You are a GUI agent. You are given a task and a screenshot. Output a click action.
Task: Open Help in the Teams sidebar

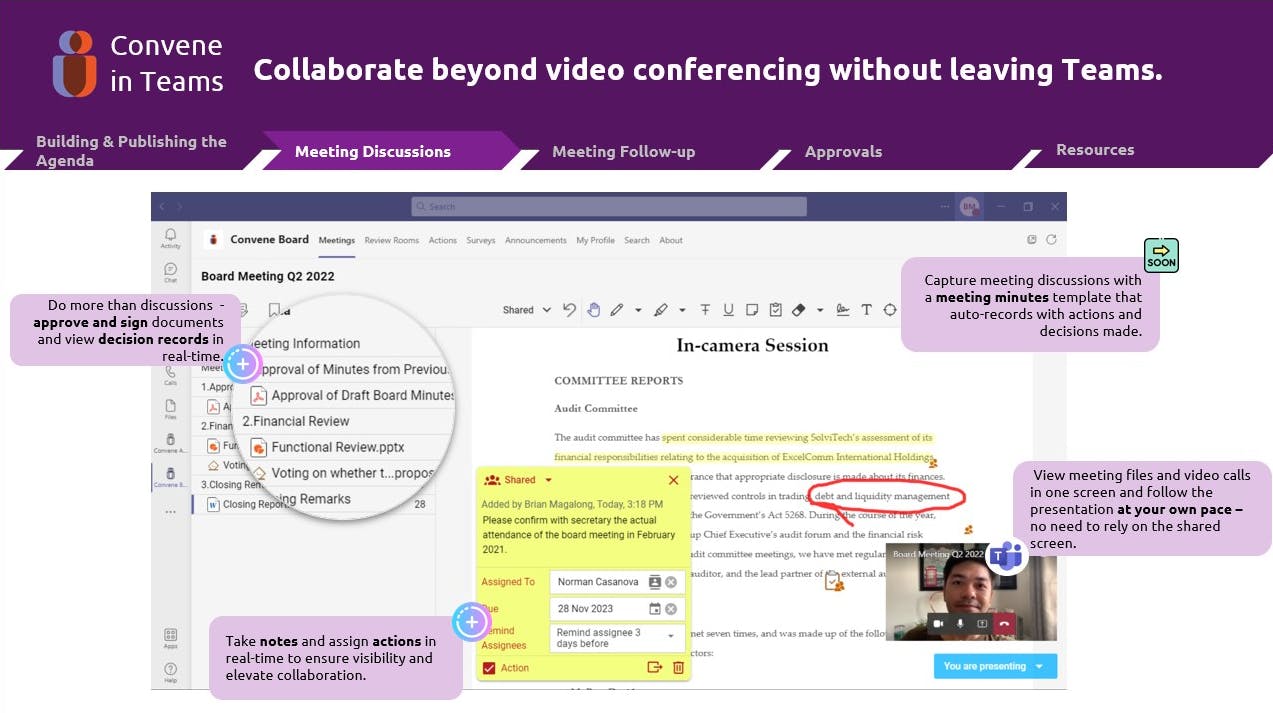tap(170, 672)
